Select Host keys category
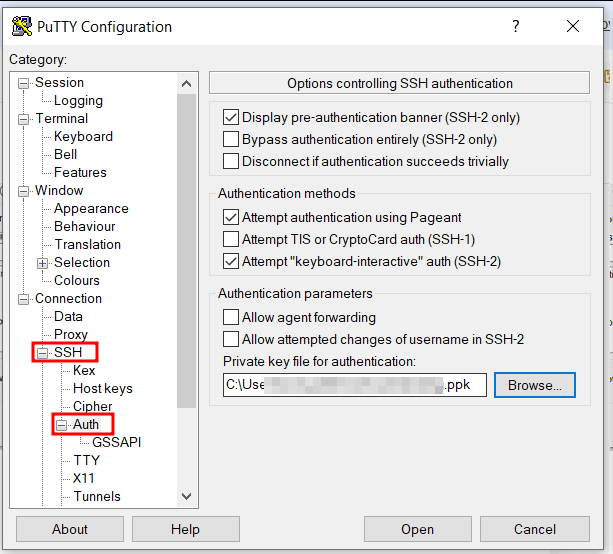 102,388
